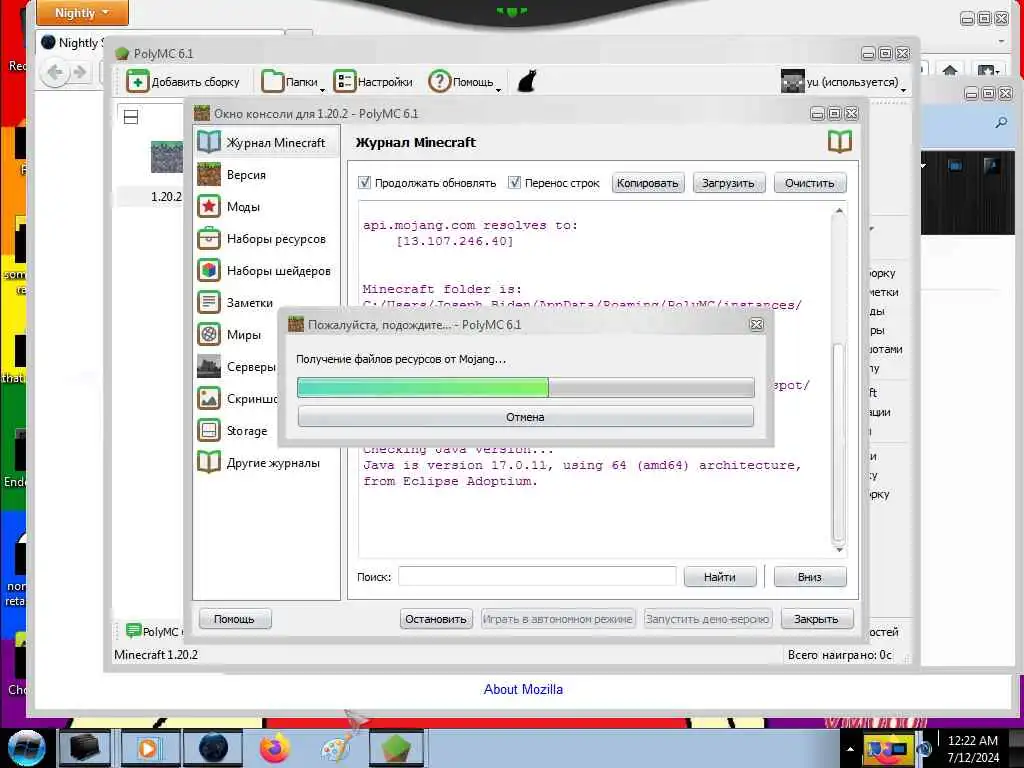Click the Остановить button
The width and height of the screenshot is (1024, 768).
[x=436, y=618]
